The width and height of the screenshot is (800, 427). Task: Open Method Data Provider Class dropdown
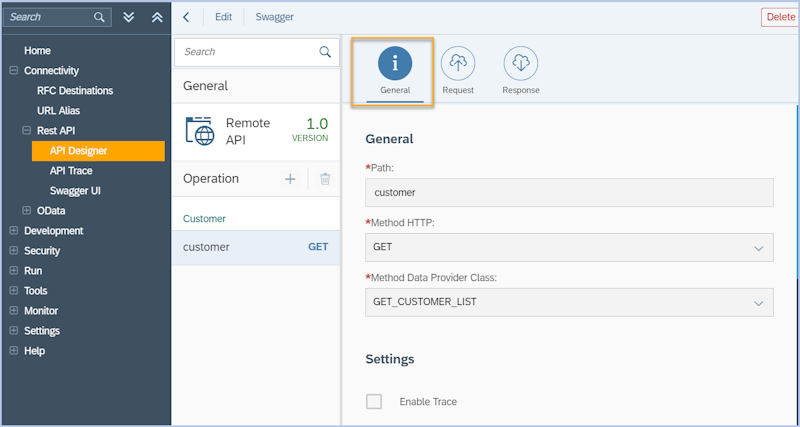coord(758,302)
